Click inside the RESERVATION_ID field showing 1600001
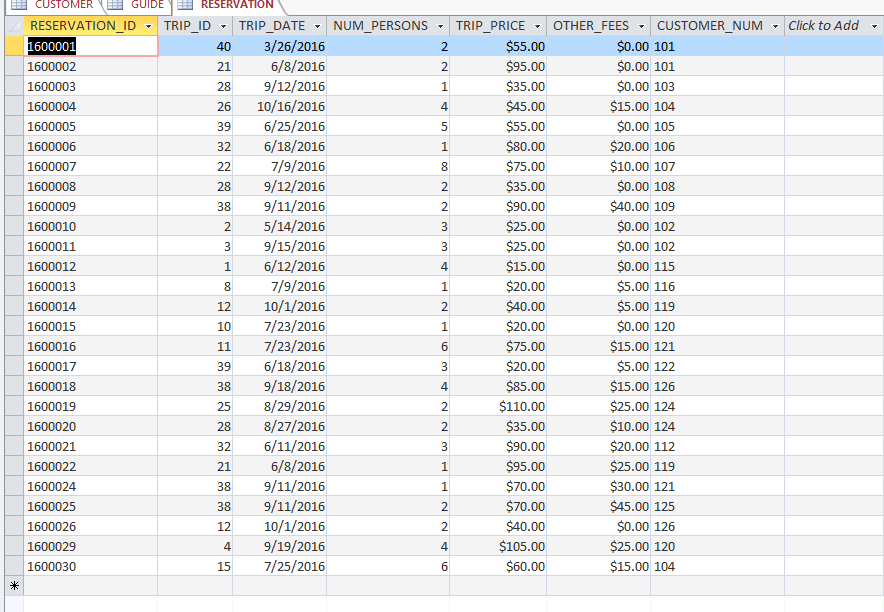Image resolution: width=884 pixels, height=612 pixels. (90, 46)
